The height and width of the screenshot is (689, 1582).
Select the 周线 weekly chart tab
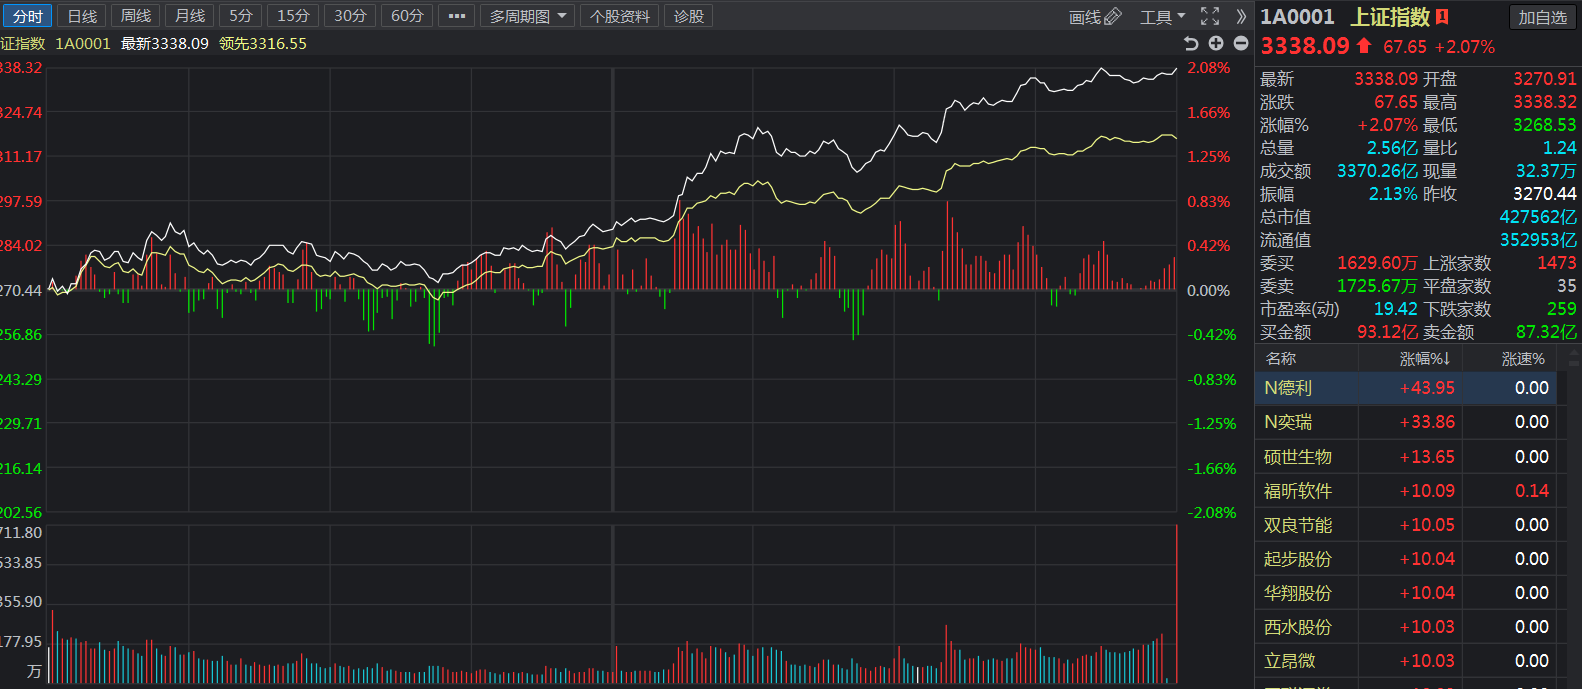point(136,16)
